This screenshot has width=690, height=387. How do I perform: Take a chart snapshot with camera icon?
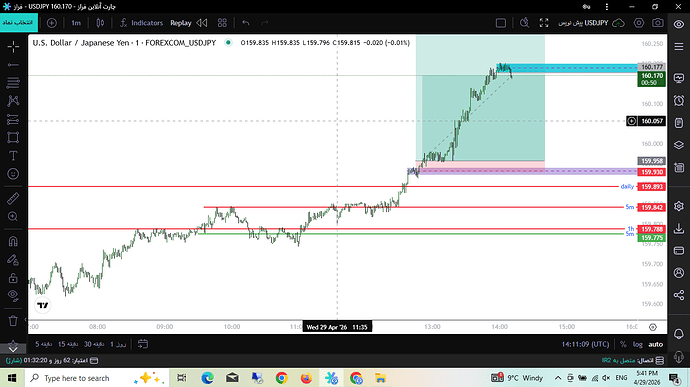[658, 23]
